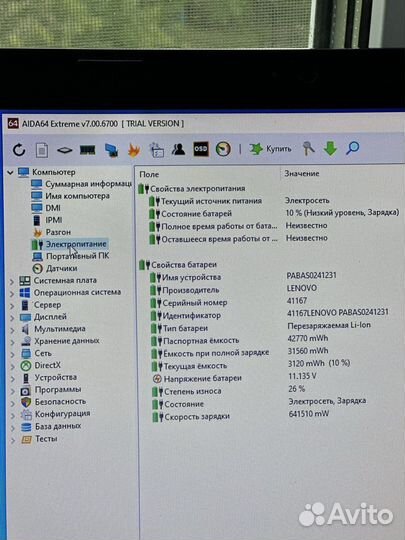Expand the Системная плата node
The width and height of the screenshot is (405, 540).
click(x=12, y=281)
